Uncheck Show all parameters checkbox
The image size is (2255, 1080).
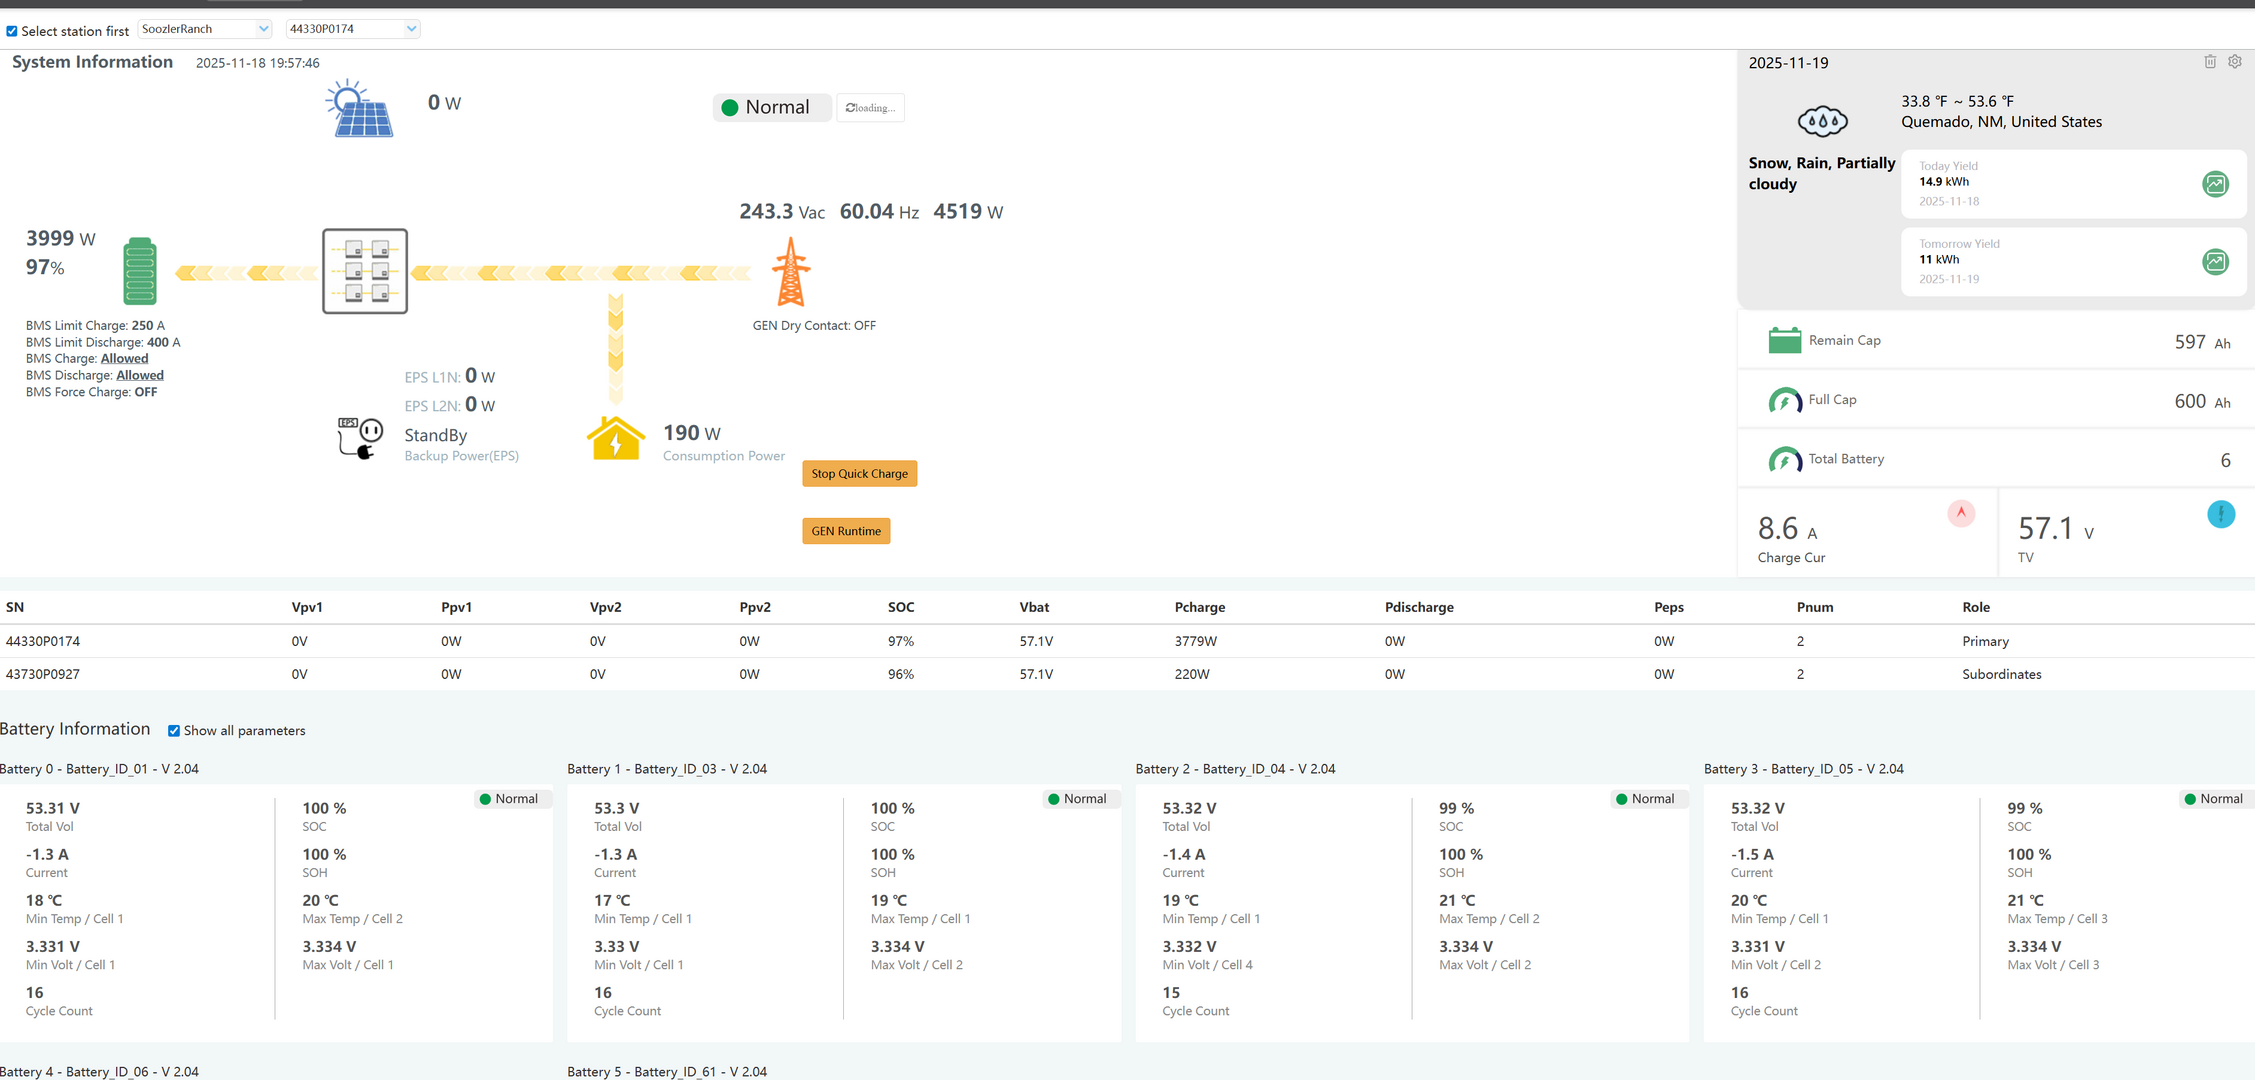tap(174, 731)
